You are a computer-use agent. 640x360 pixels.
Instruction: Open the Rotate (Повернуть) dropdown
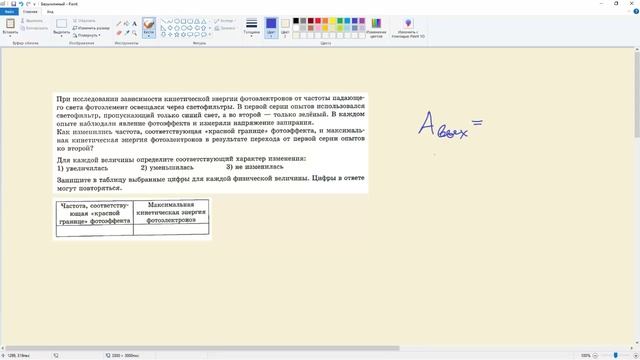[87, 36]
